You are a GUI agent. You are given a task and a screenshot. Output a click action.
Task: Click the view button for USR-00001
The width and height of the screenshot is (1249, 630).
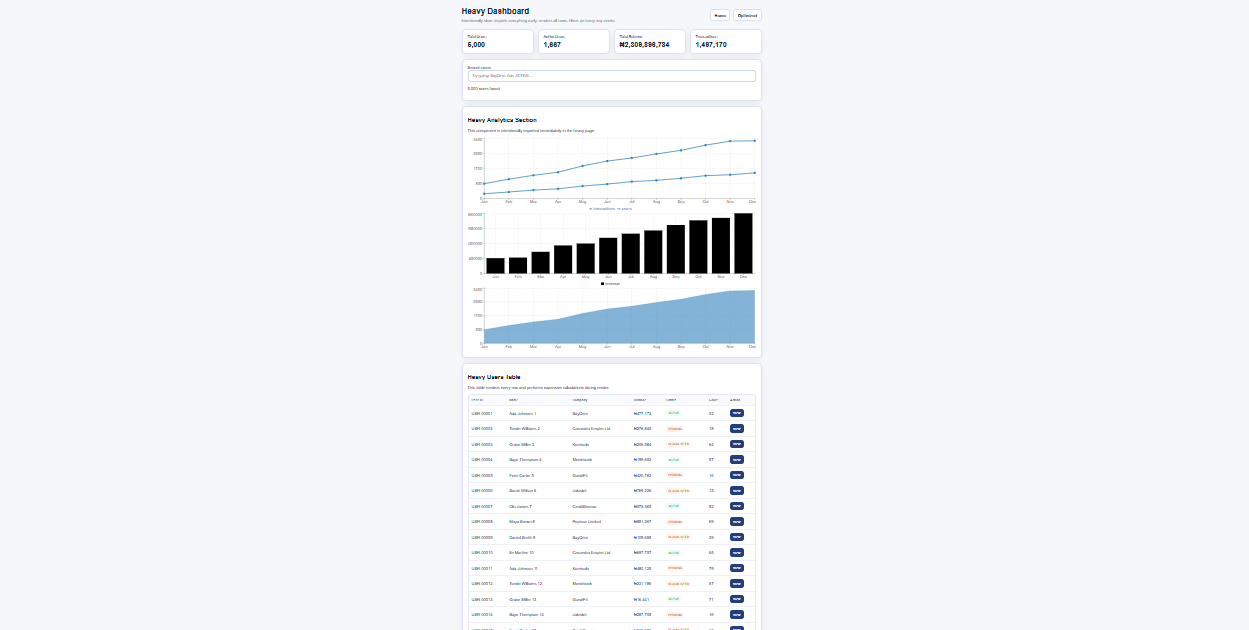point(737,412)
